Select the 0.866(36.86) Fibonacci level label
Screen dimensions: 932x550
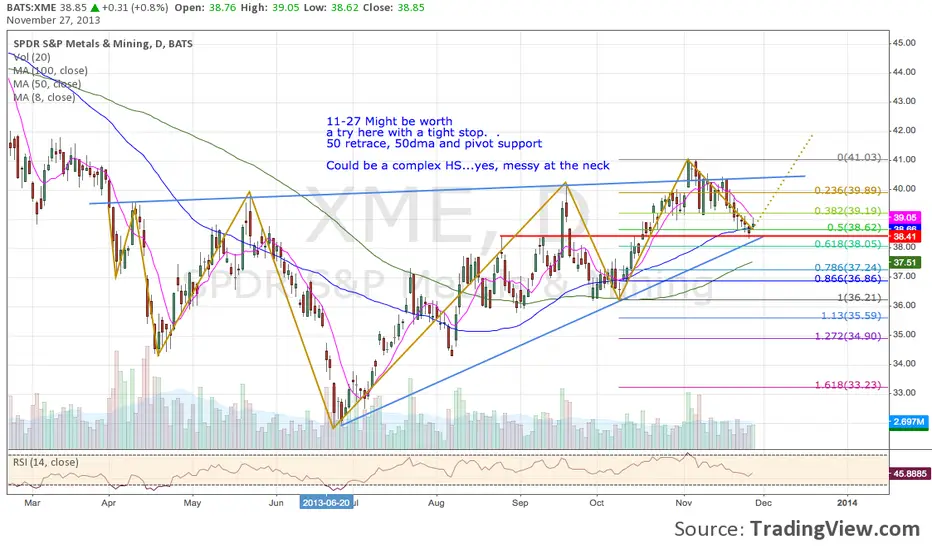coord(848,279)
